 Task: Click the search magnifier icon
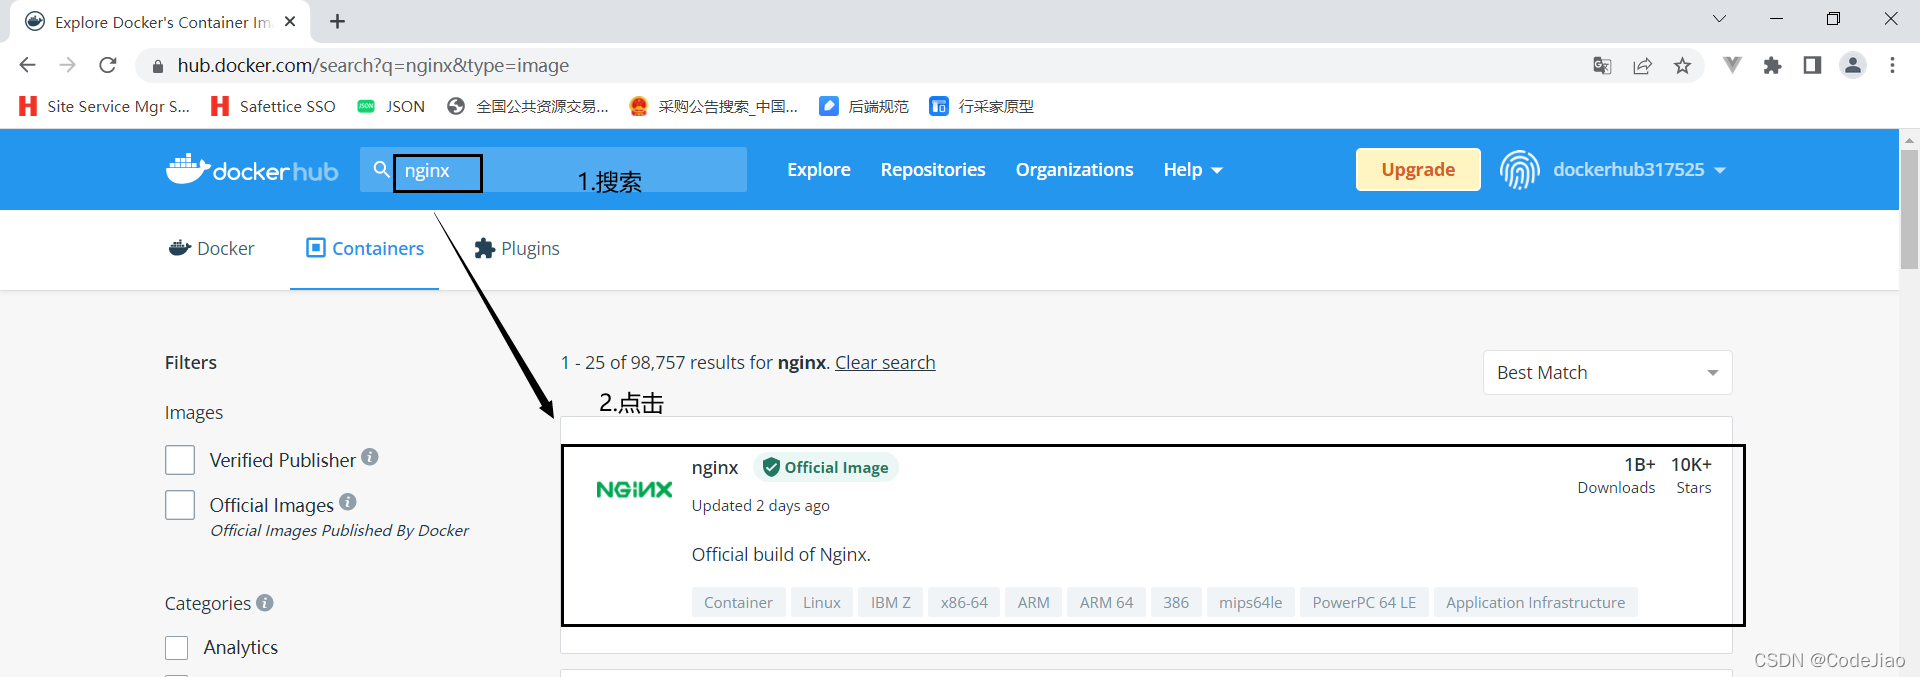[381, 170]
